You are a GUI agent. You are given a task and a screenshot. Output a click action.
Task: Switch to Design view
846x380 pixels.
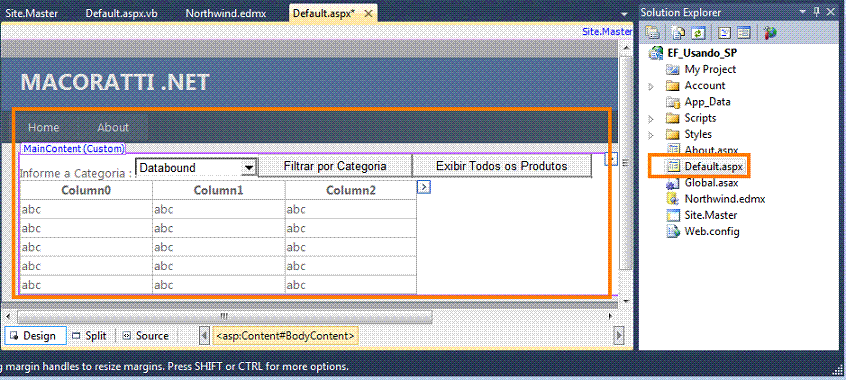tap(35, 336)
